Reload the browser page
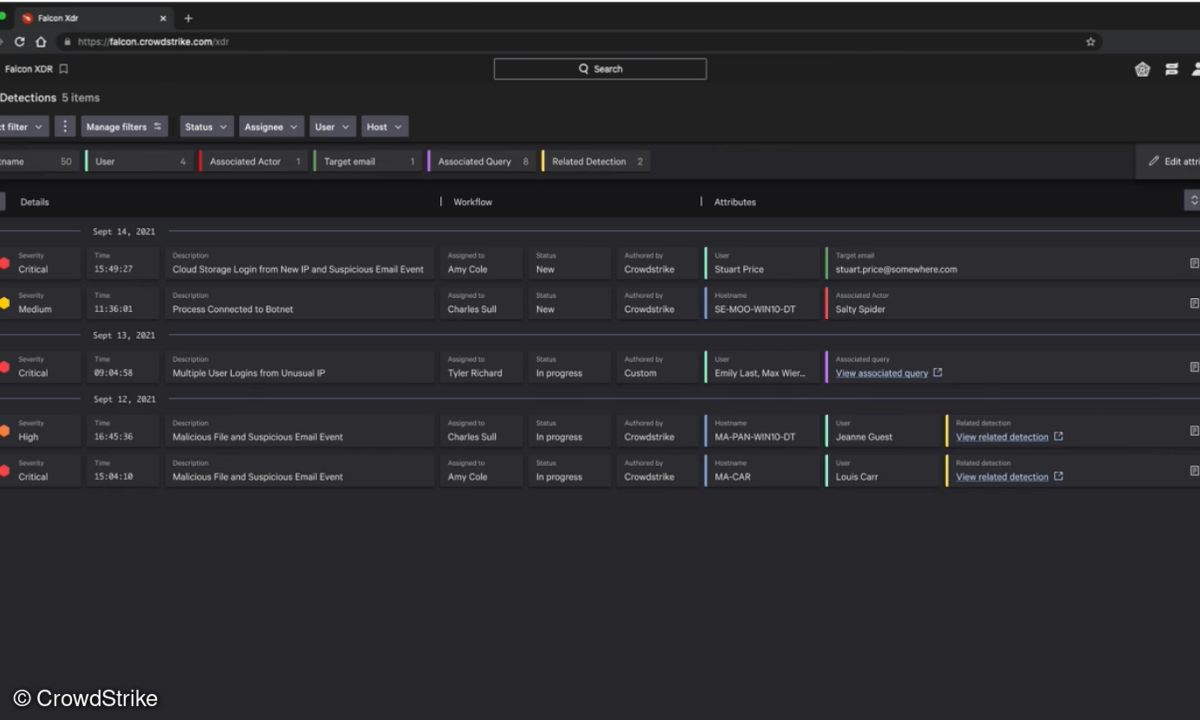 [x=20, y=42]
